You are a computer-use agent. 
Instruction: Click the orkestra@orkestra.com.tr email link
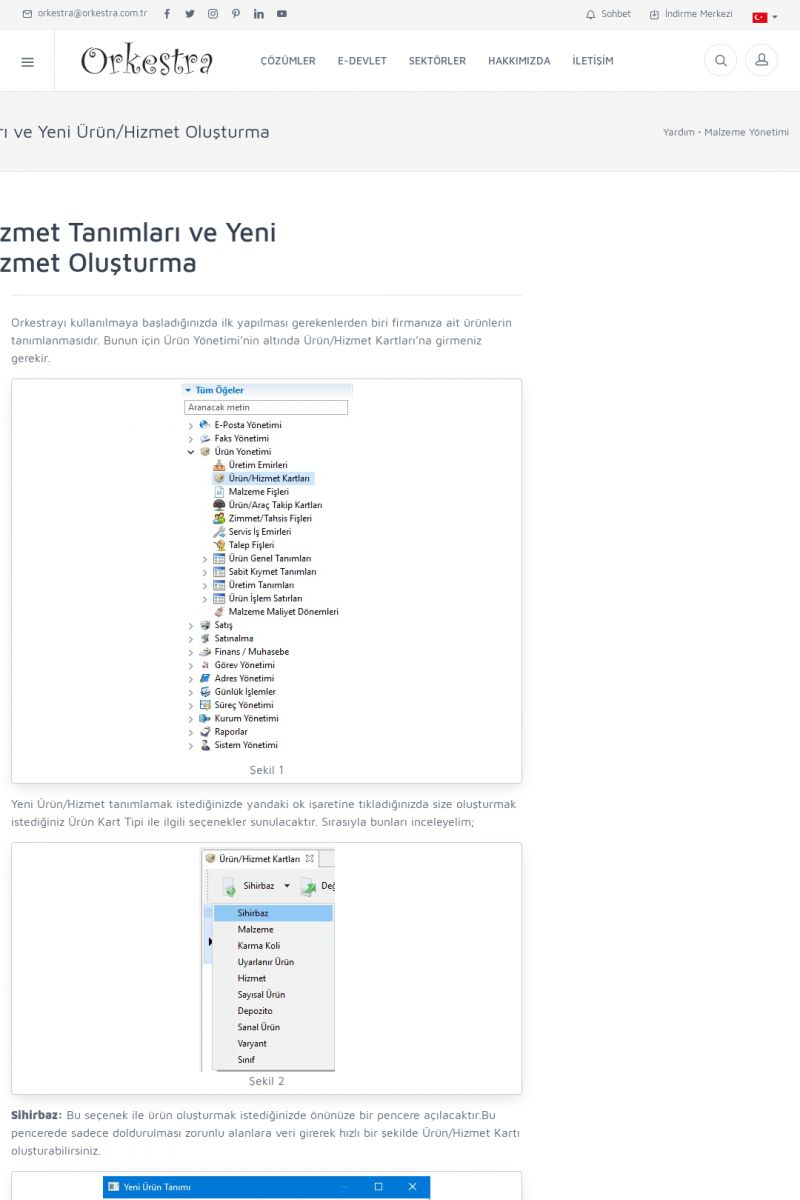pyautogui.click(x=85, y=14)
